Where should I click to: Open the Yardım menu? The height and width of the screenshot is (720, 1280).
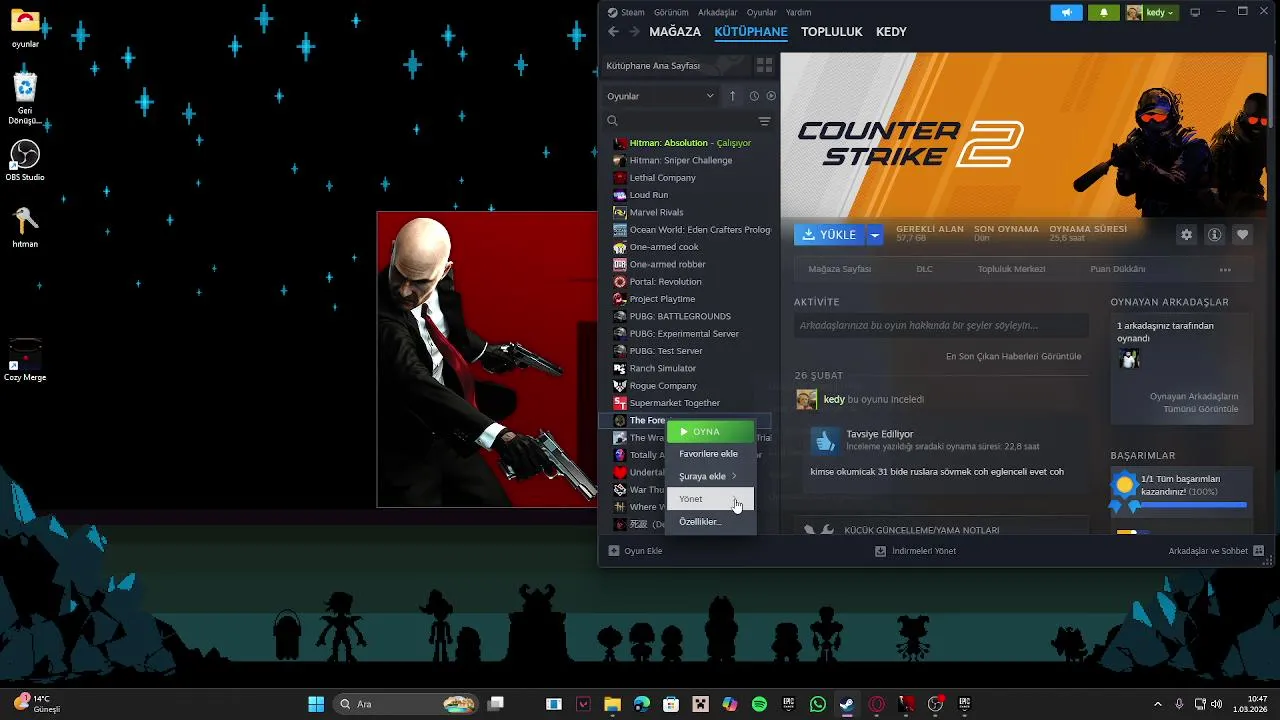pyautogui.click(x=798, y=13)
